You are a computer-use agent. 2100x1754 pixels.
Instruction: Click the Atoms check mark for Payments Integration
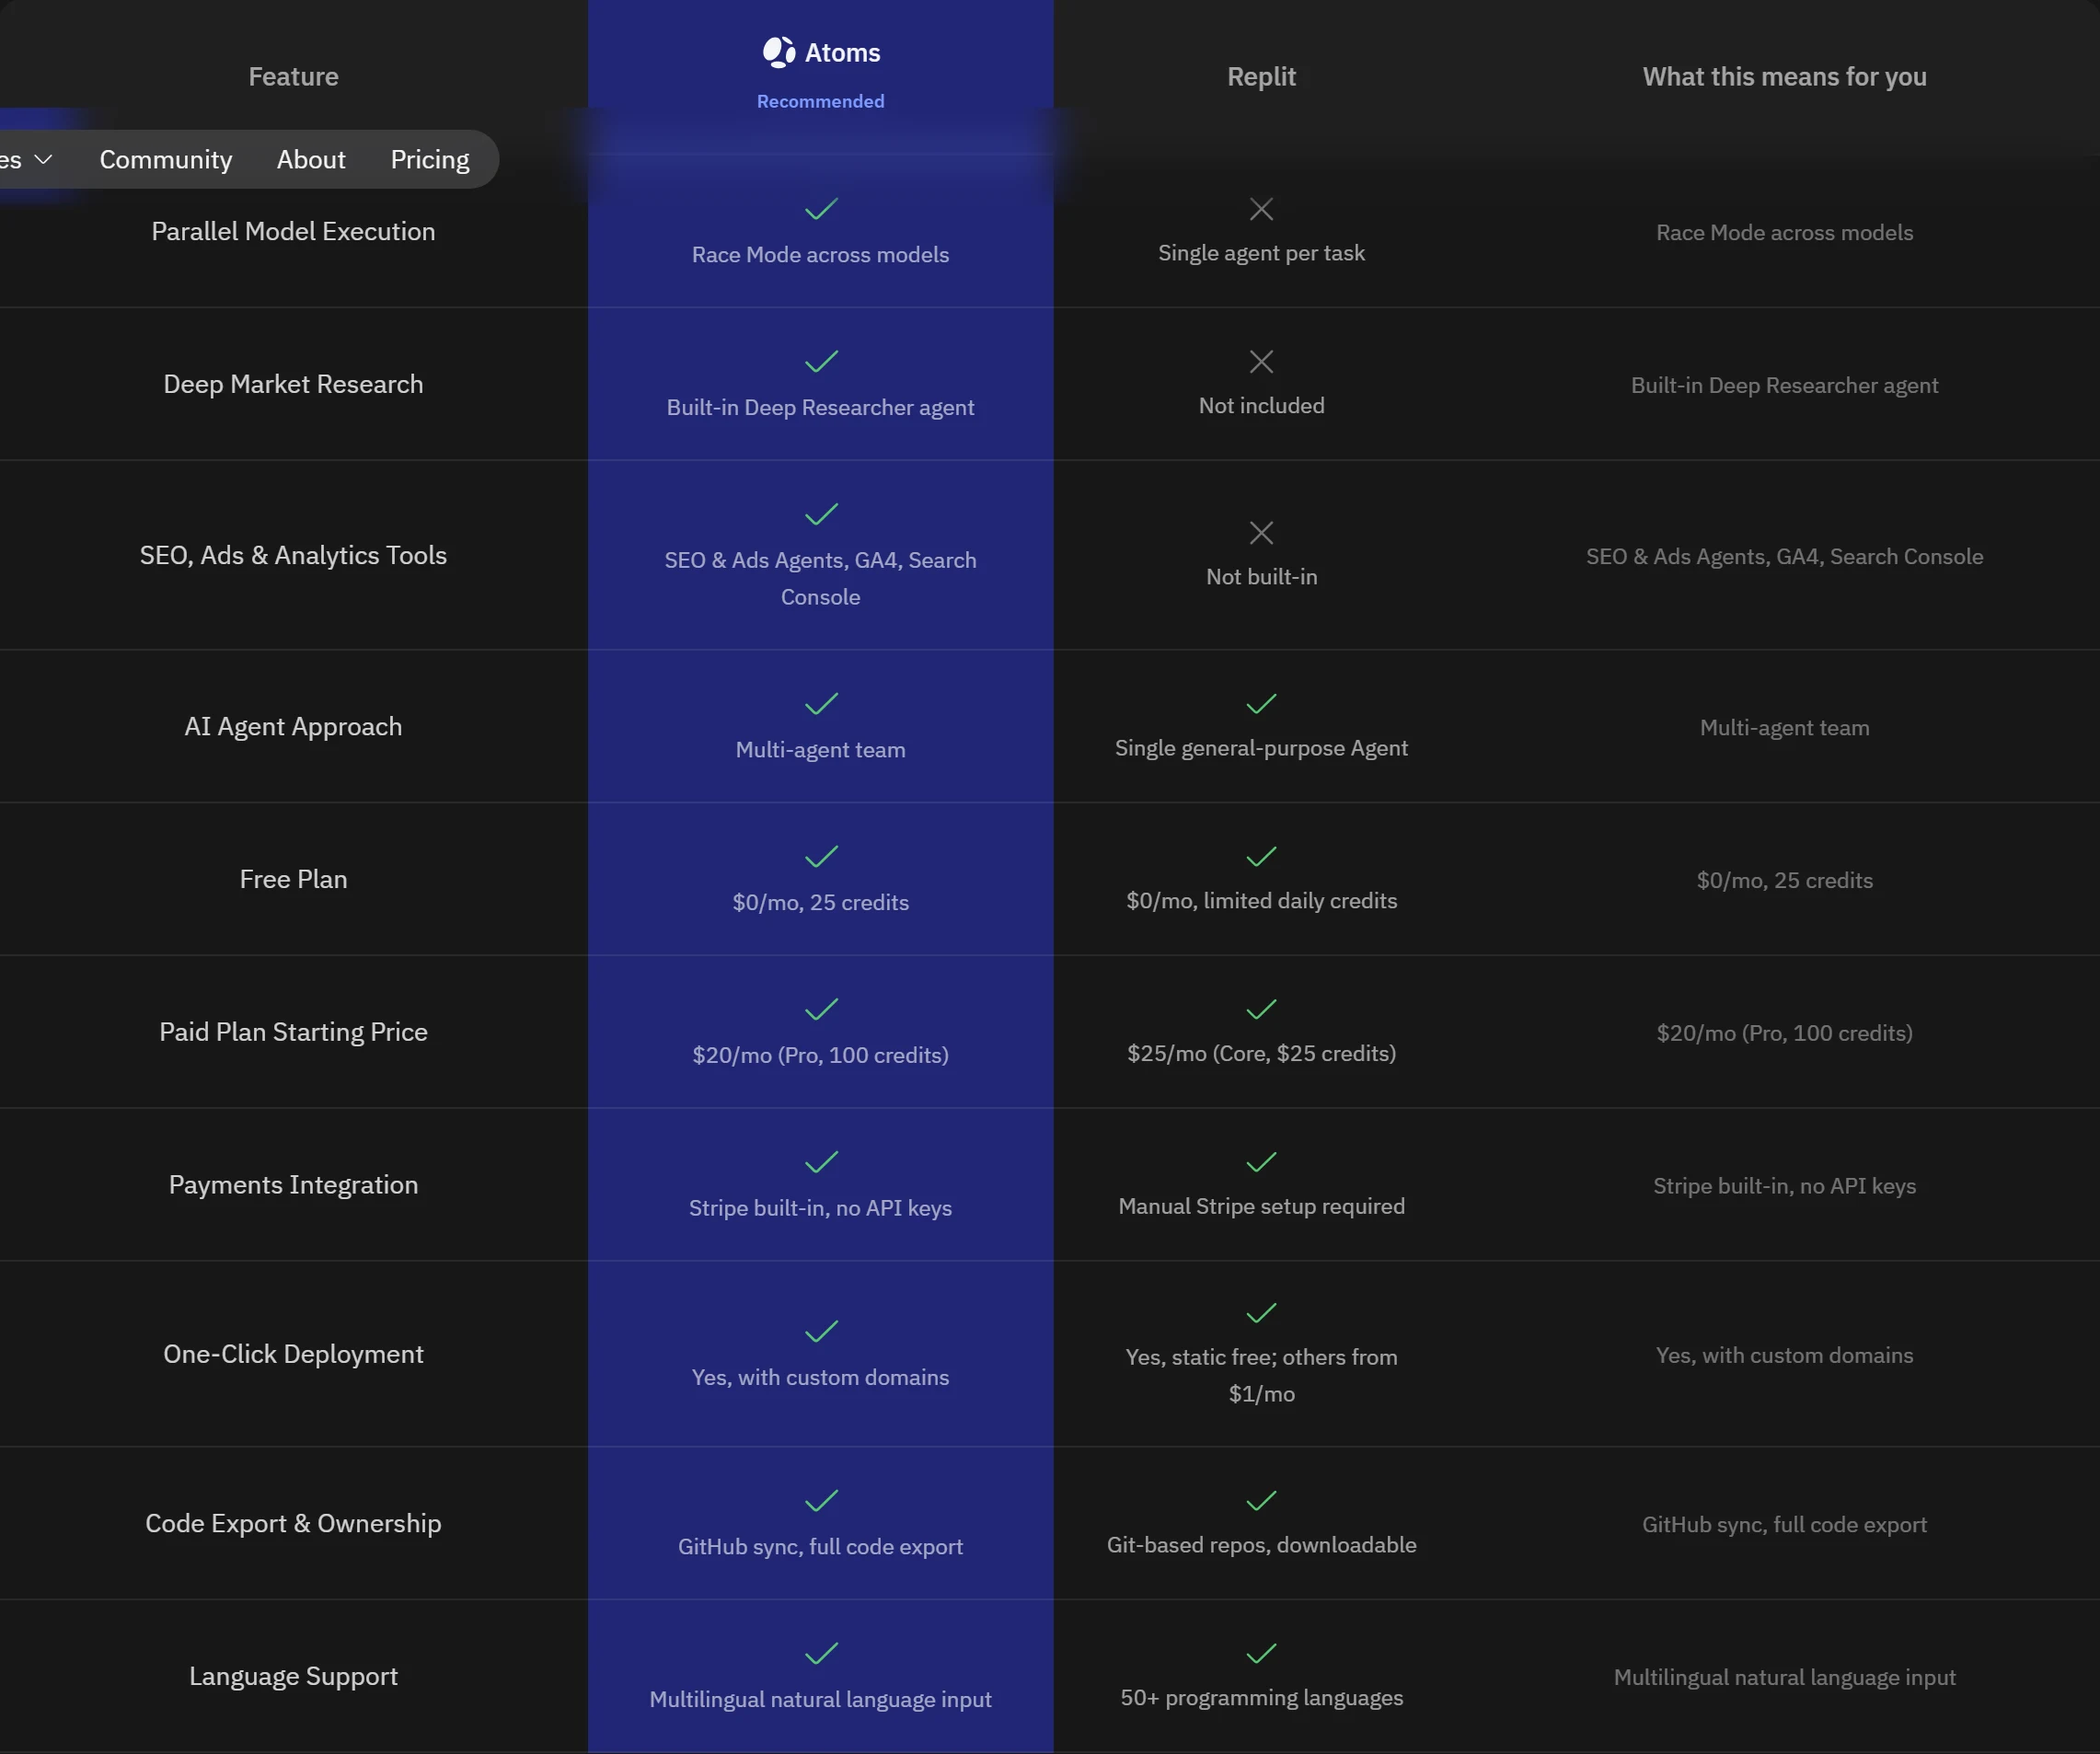821,1162
